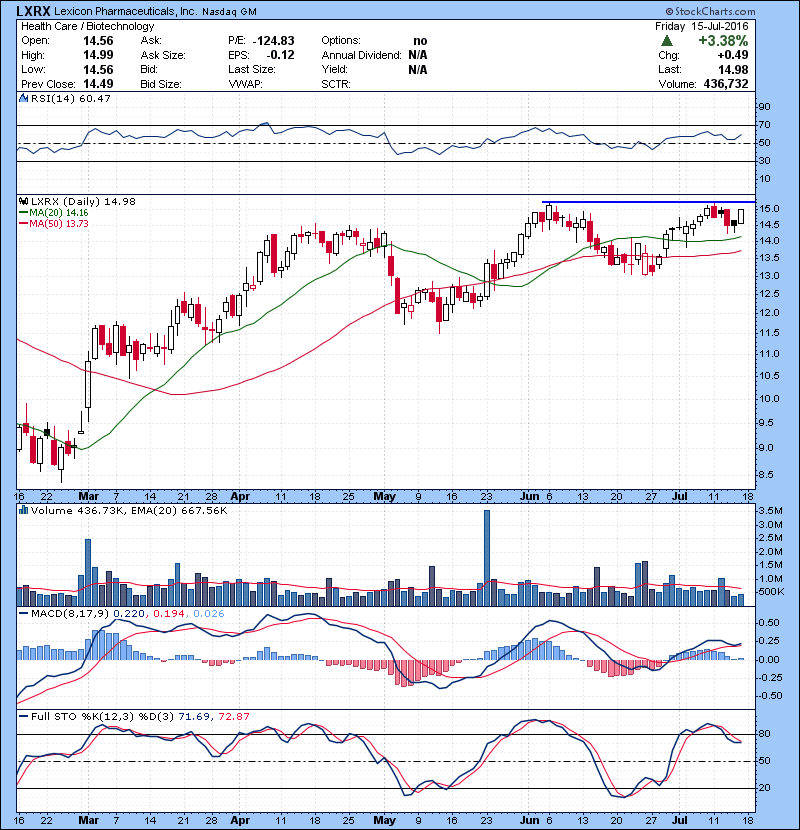This screenshot has width=800, height=830.
Task: Click the Low: label in quote panel
Action: pyautogui.click(x=33, y=69)
